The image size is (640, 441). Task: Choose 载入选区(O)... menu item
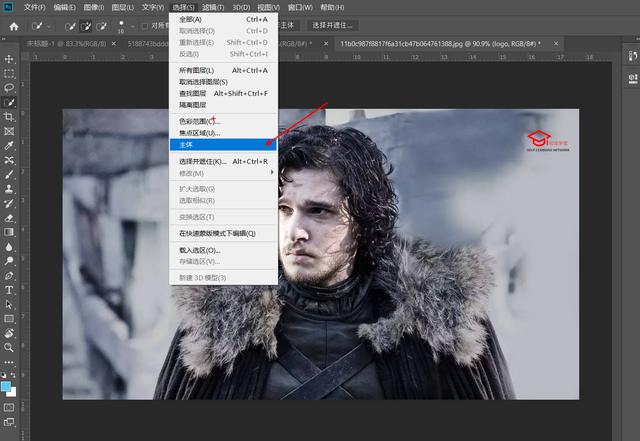(x=223, y=250)
